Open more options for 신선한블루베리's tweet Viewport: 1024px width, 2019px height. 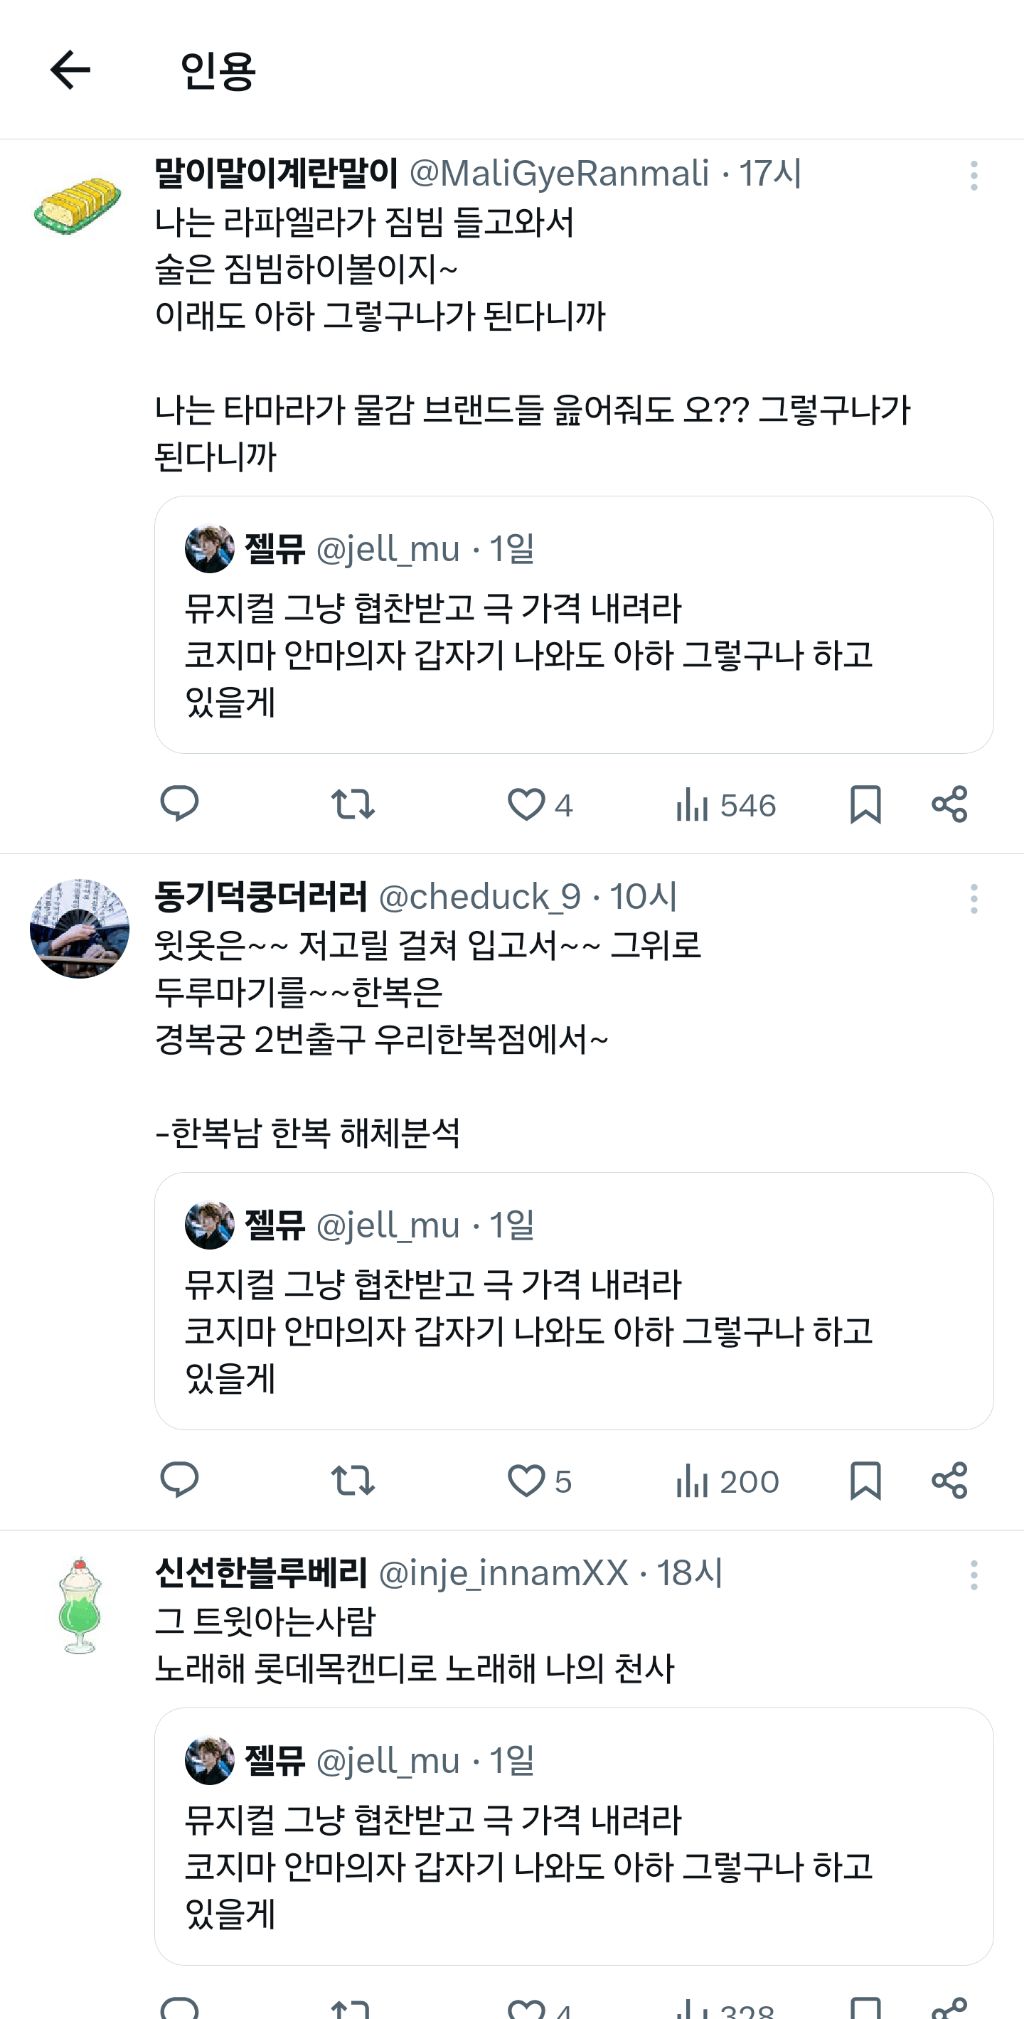(973, 1575)
